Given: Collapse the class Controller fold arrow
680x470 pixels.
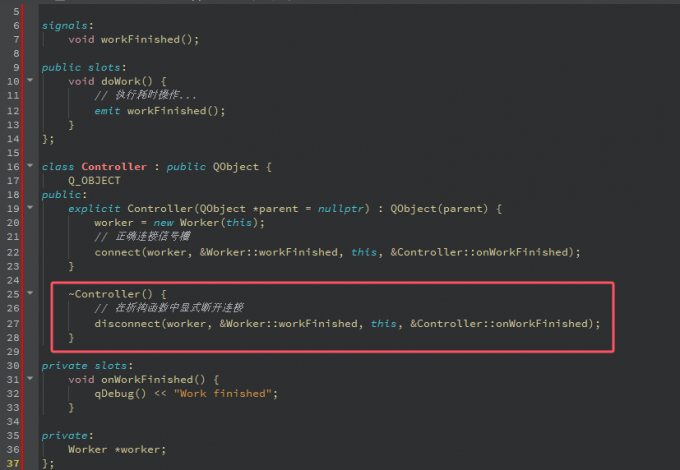Looking at the screenshot, I should pyautogui.click(x=31, y=166).
